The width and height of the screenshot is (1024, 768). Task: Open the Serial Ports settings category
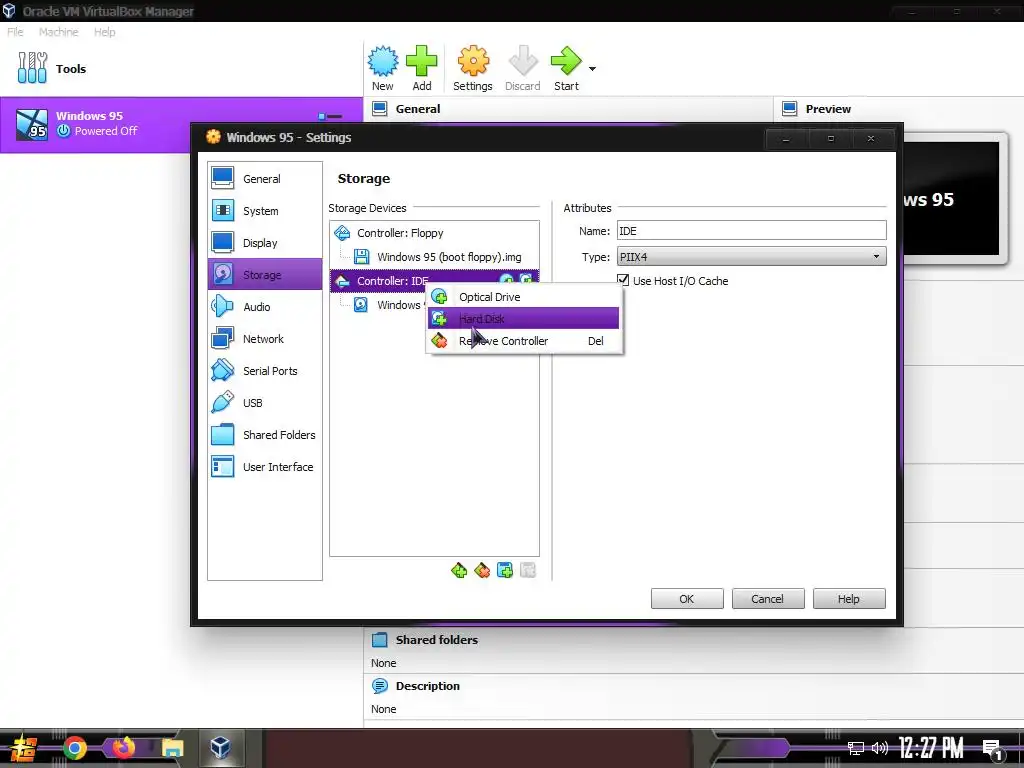[264, 371]
